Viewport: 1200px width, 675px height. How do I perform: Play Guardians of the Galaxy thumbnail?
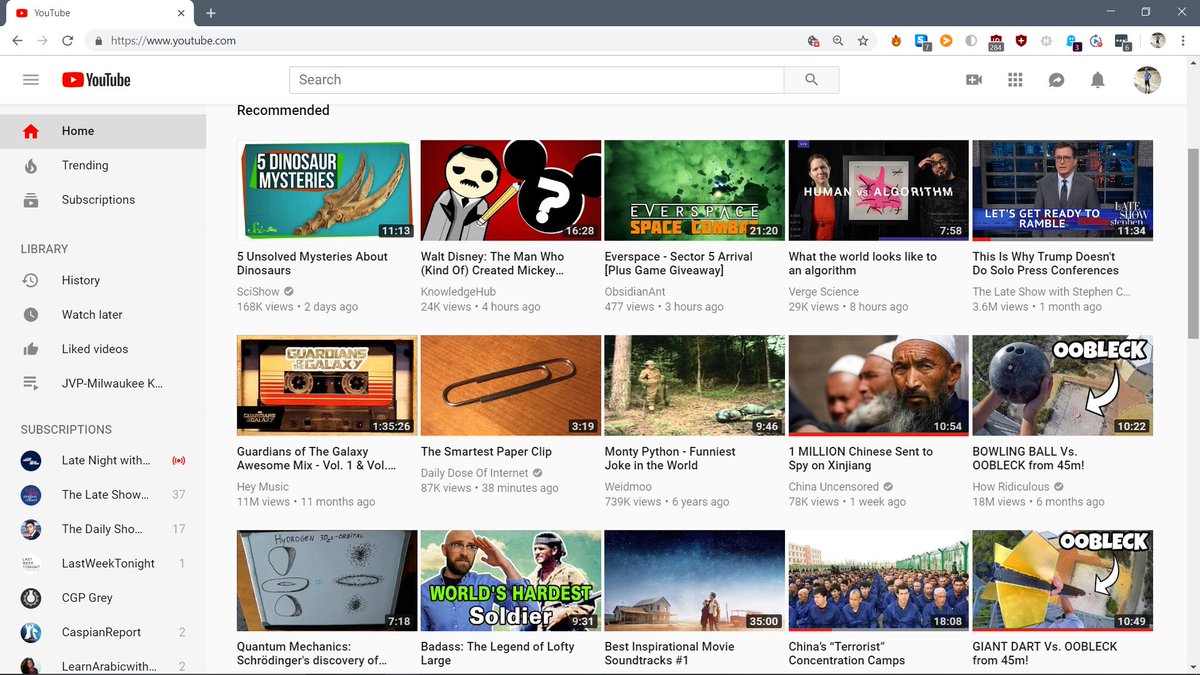tap(327, 386)
